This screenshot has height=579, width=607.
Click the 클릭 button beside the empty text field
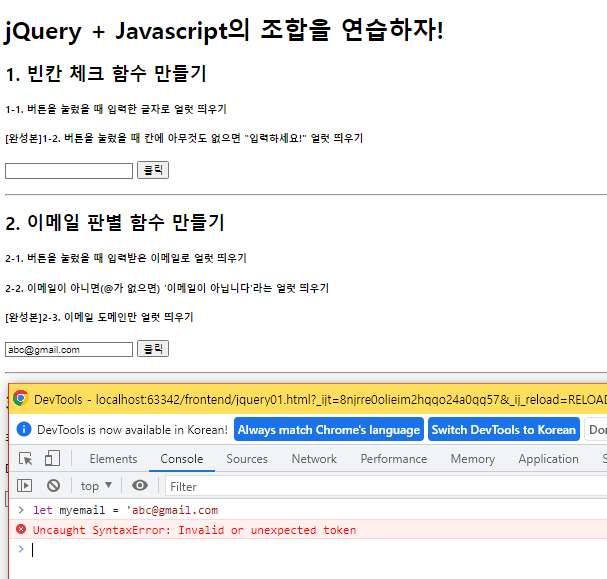(x=153, y=170)
